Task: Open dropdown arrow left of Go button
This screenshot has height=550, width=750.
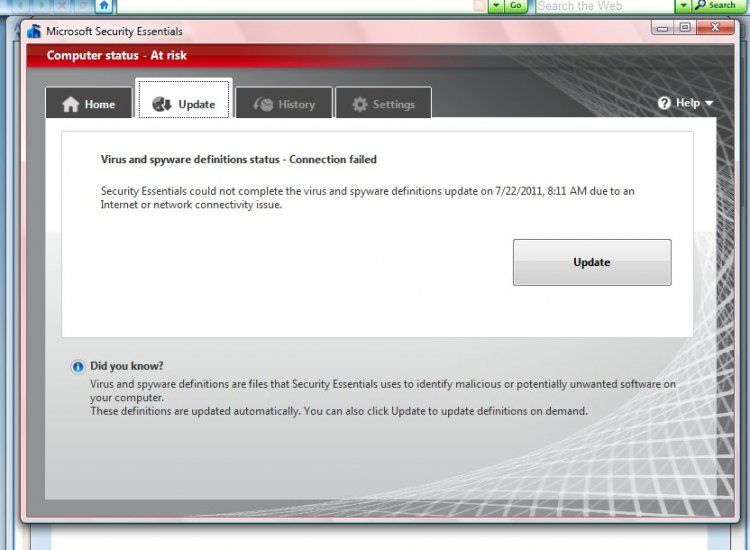Action: (496, 6)
